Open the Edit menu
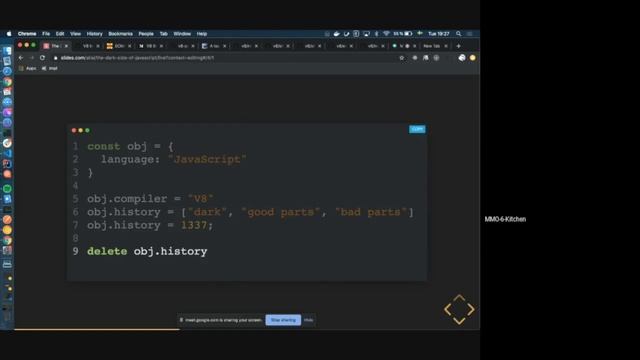This screenshot has height=360, width=640. tap(60, 34)
